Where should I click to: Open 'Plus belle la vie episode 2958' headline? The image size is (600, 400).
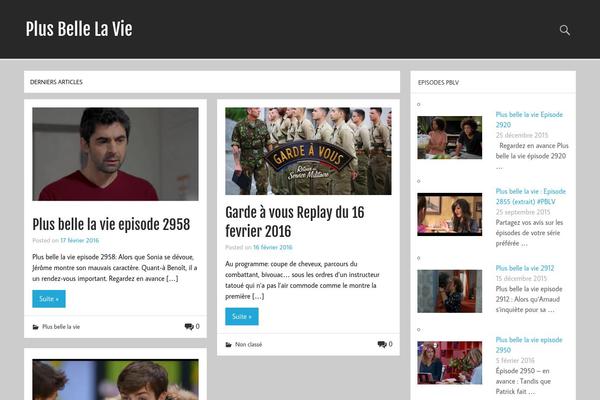[x=111, y=225]
